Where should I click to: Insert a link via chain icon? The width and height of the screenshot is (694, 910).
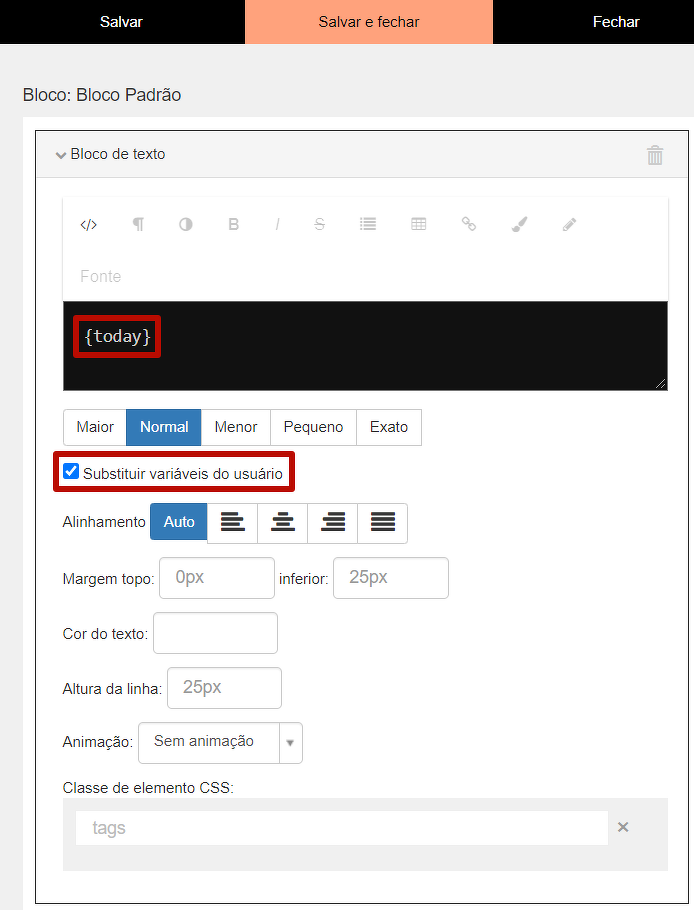(x=468, y=225)
